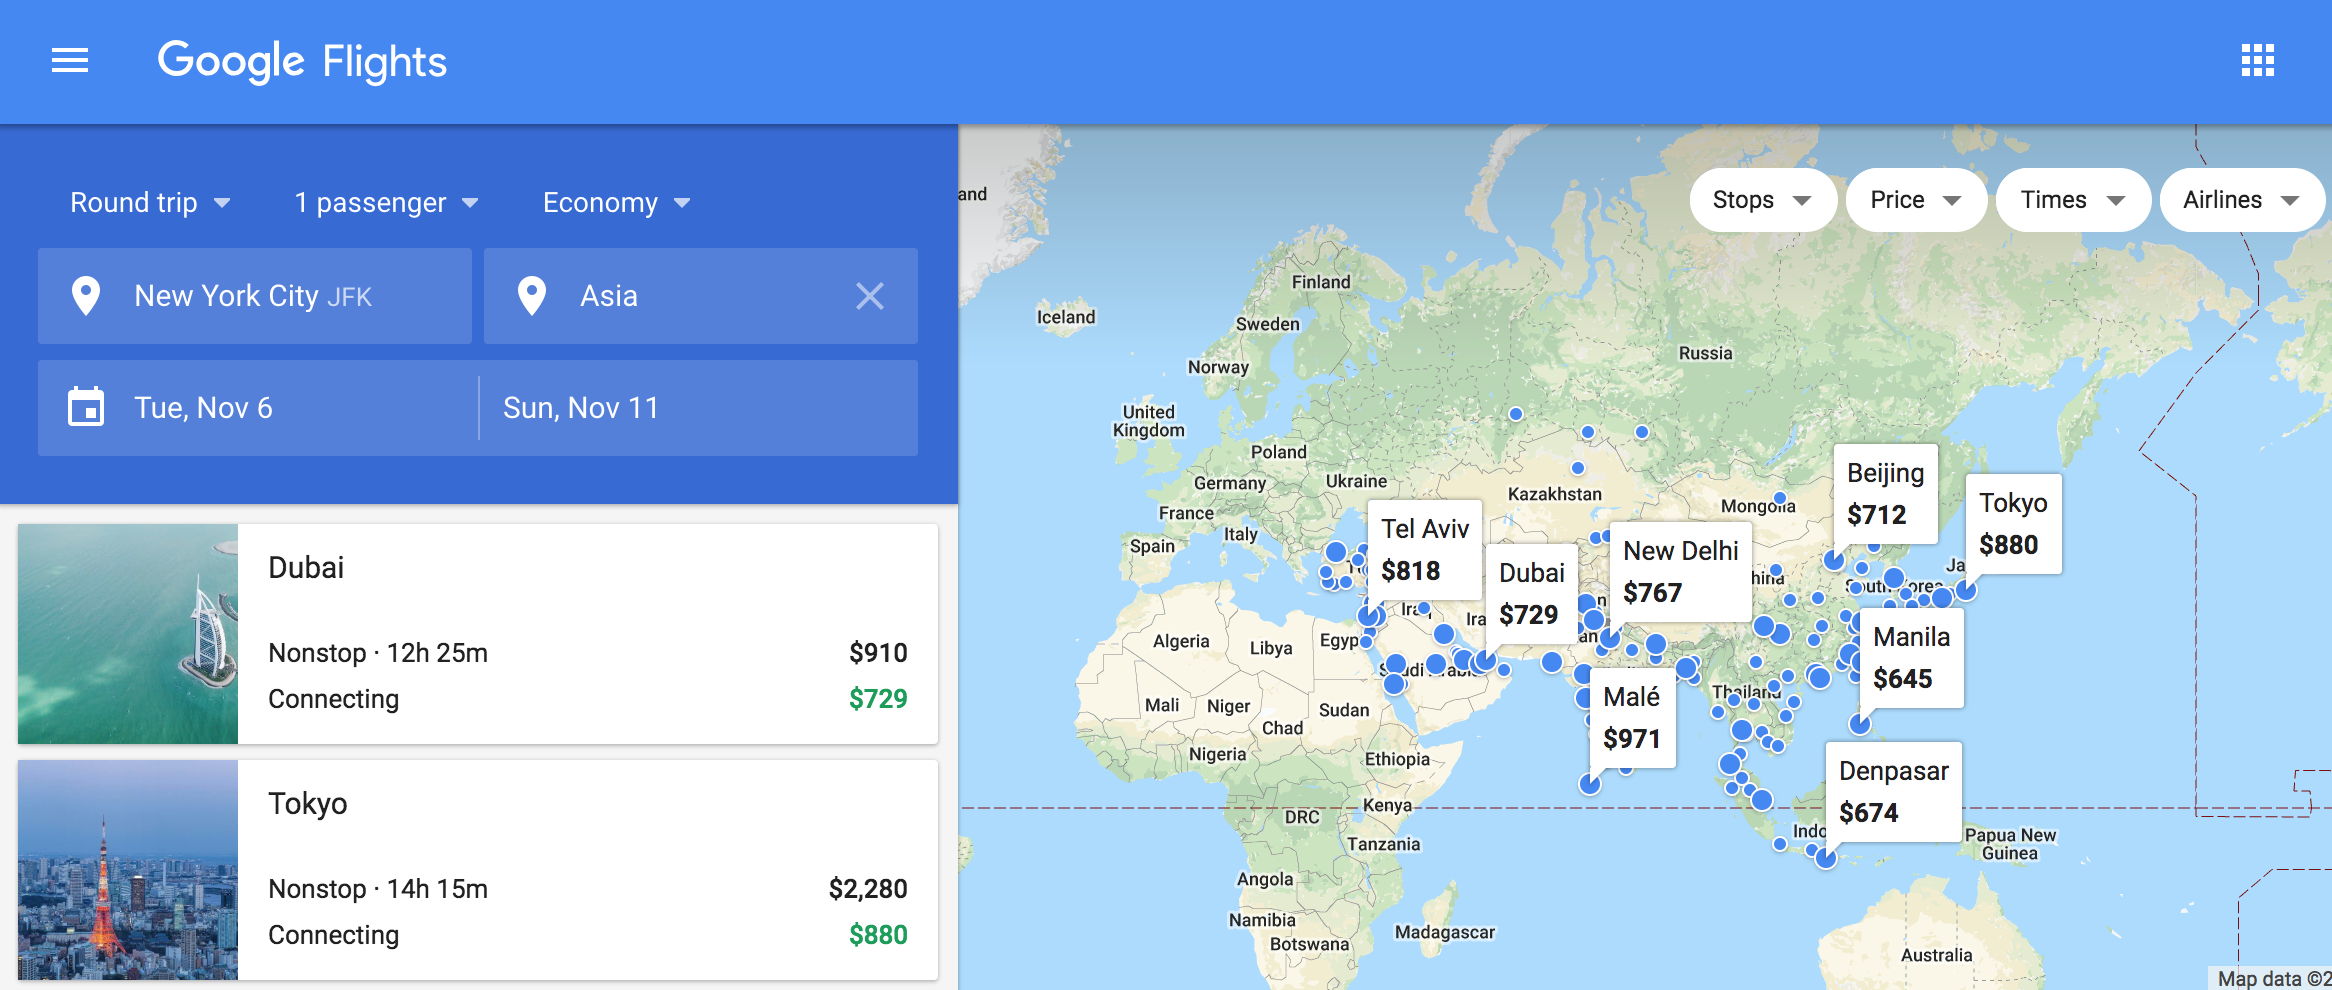
Task: Change the Tue, Nov 6 departure date
Action: [258, 408]
